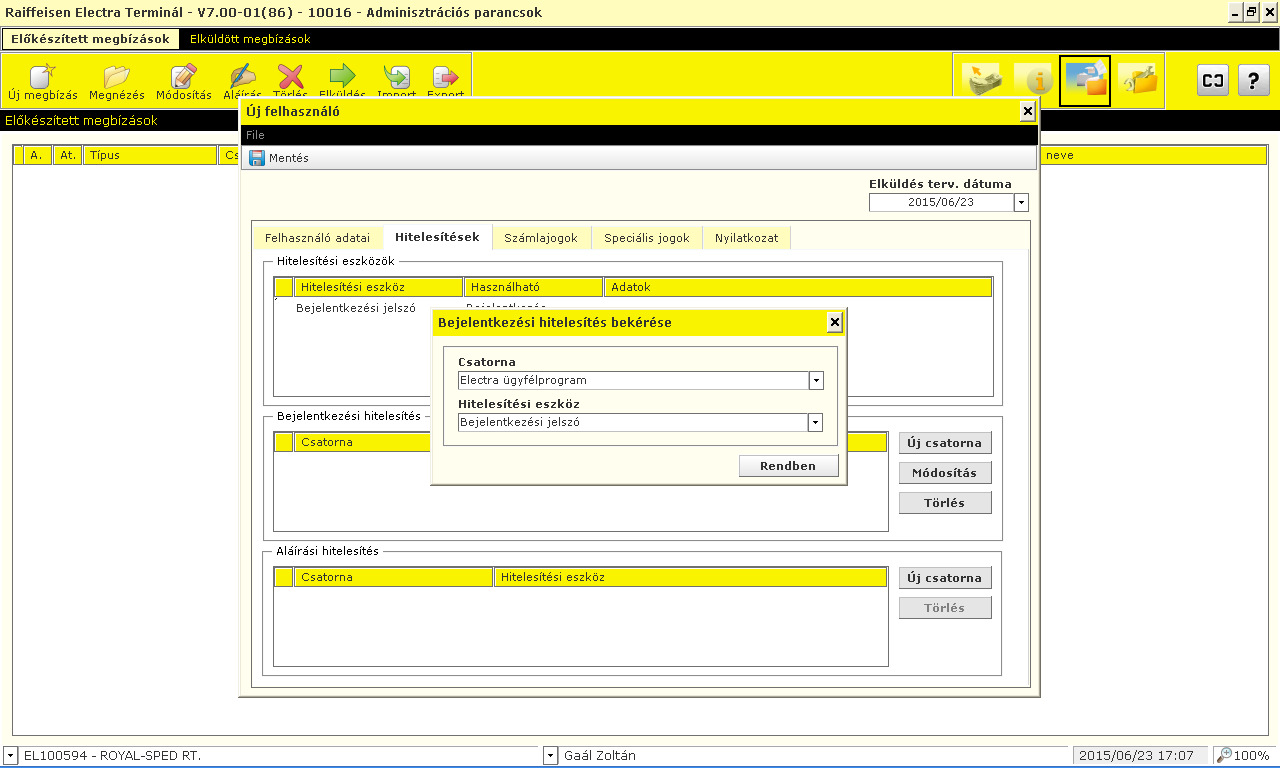
Task: Open the Számlajogok tab
Action: pos(541,238)
